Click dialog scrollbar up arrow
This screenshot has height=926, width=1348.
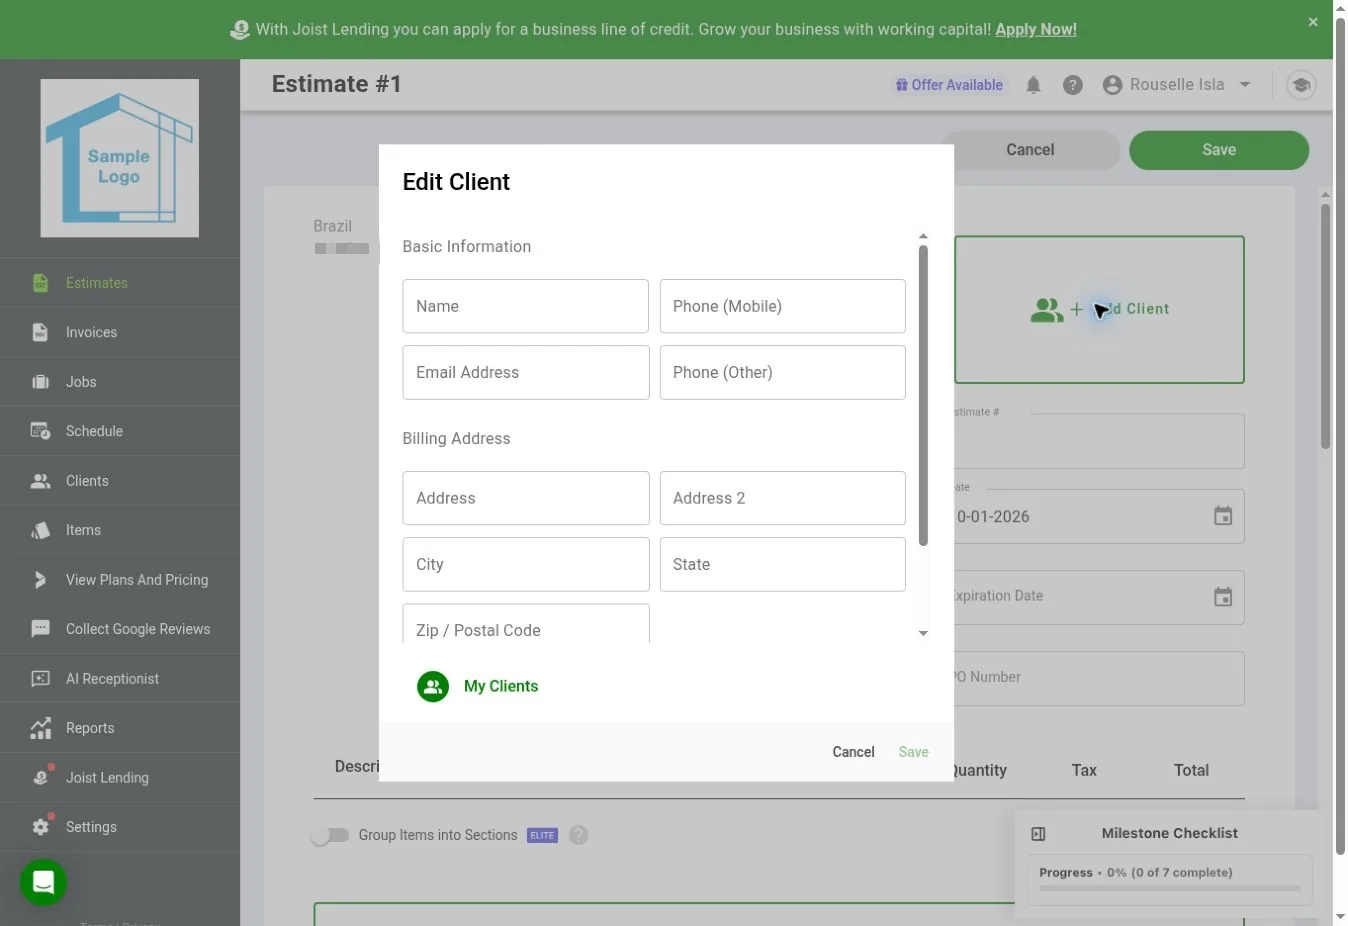pyautogui.click(x=923, y=237)
